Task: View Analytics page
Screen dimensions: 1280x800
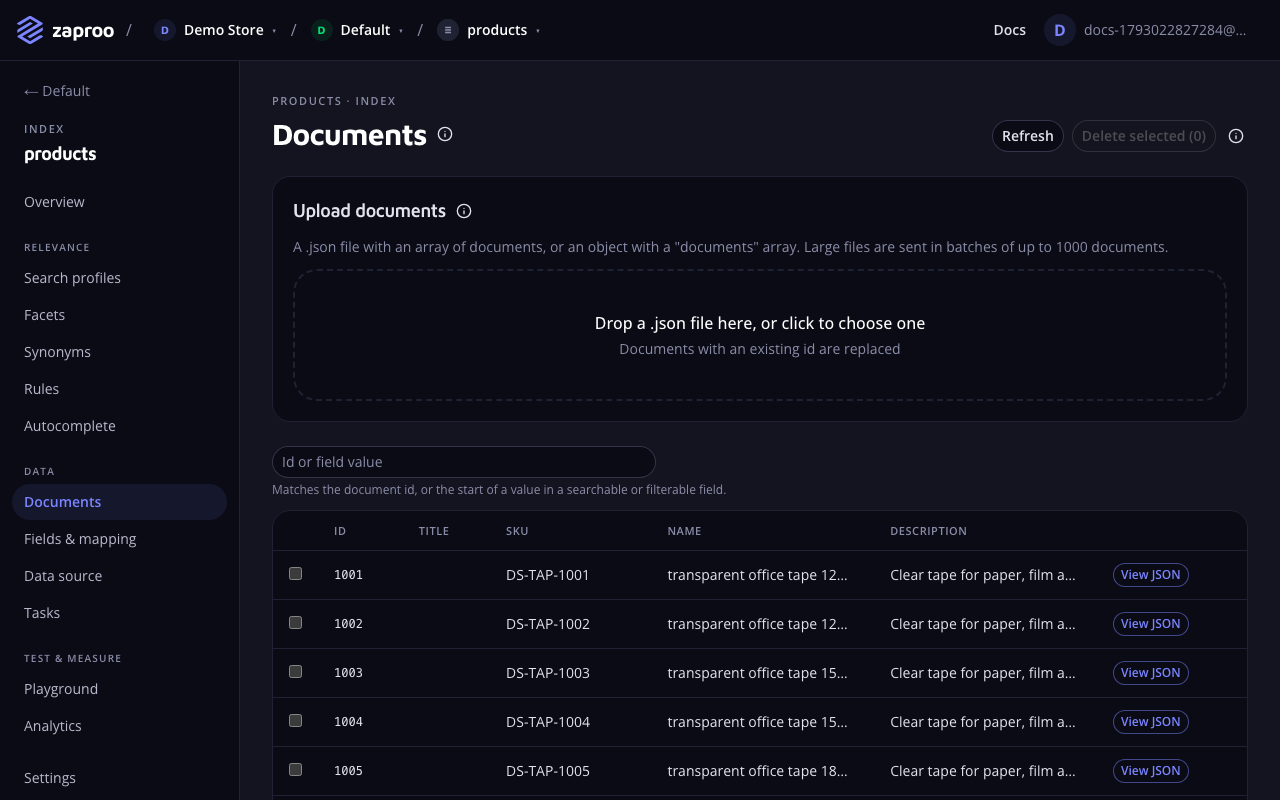Action: click(x=119, y=726)
